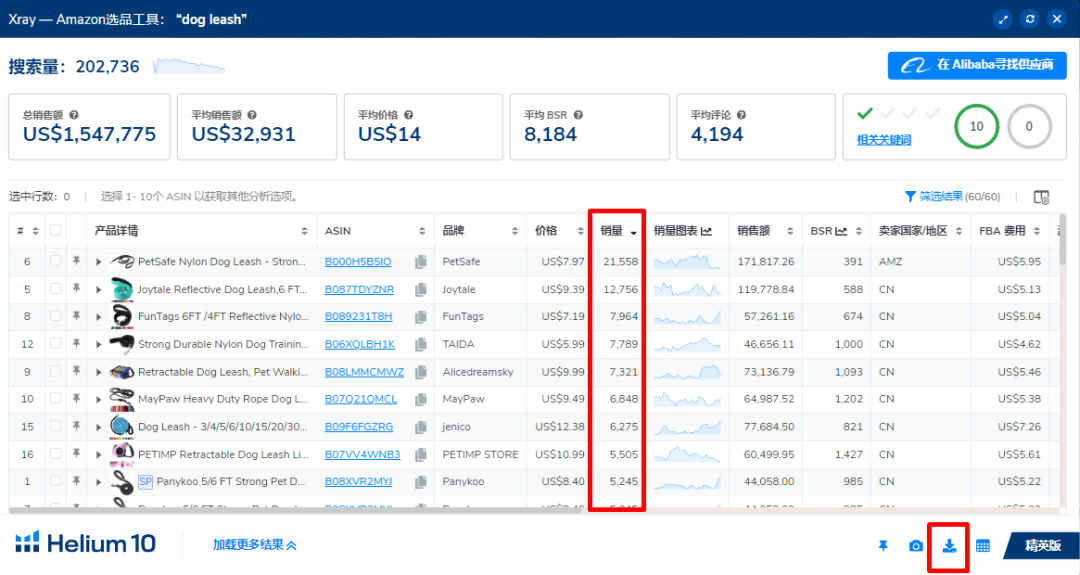Click the table vertical scrollbar
1080x575 pixels.
pos(1062,240)
